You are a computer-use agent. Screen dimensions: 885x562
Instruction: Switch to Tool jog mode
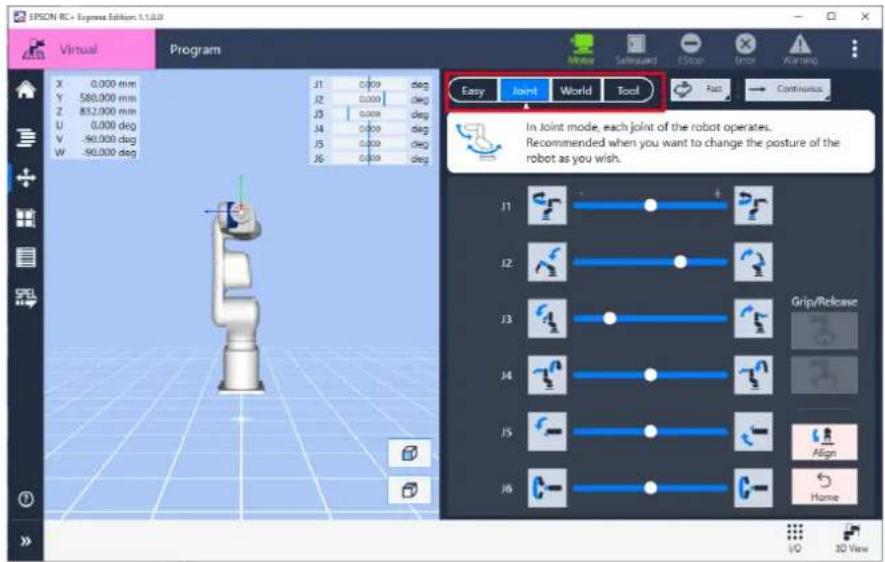coord(628,90)
